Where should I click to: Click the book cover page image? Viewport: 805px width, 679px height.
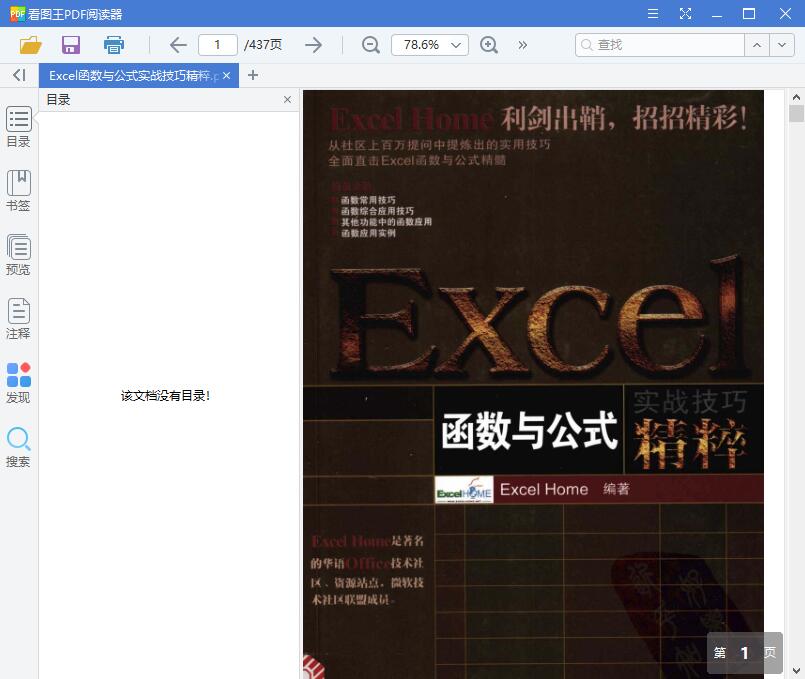(533, 384)
